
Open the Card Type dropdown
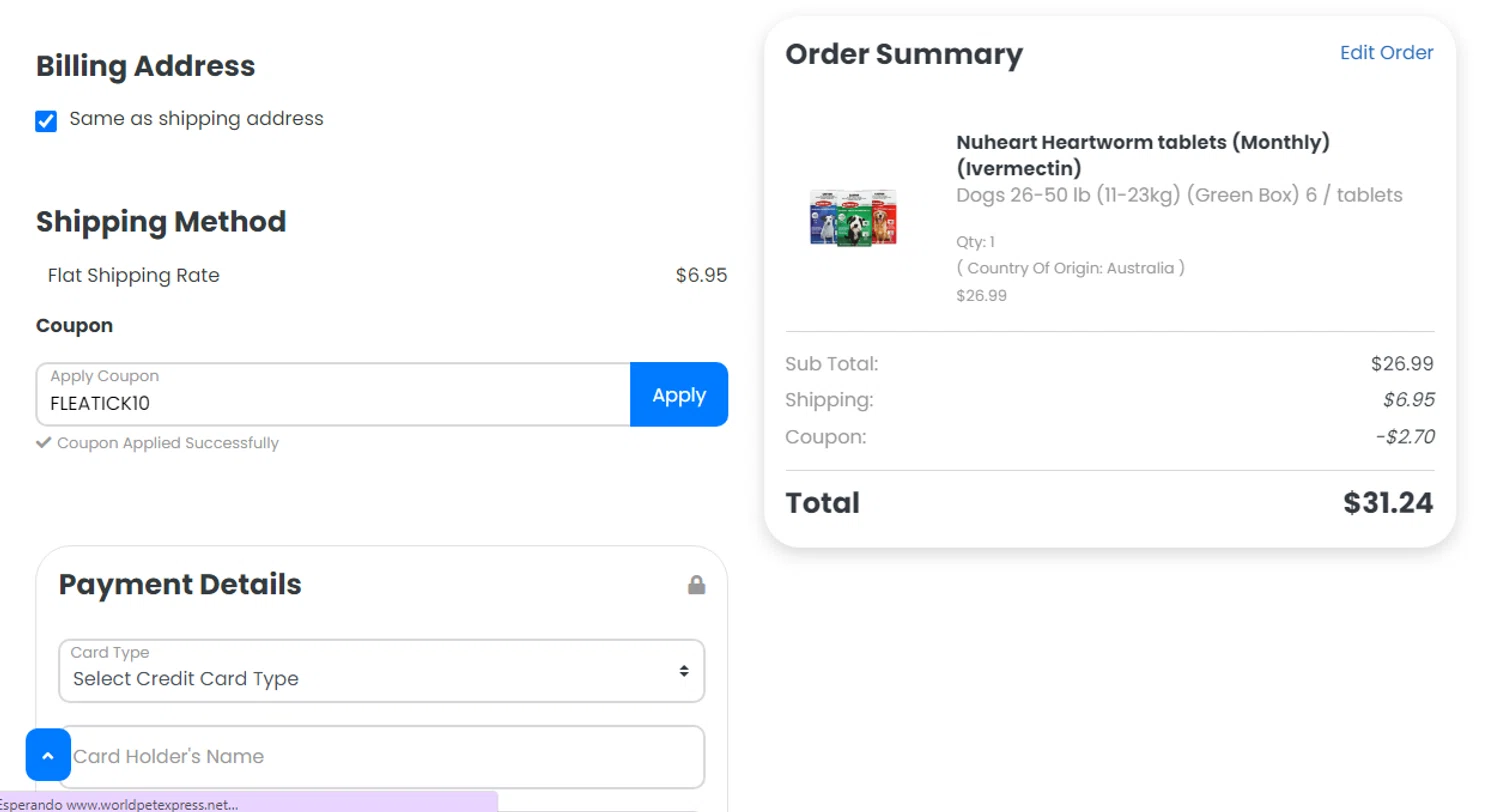(381, 671)
